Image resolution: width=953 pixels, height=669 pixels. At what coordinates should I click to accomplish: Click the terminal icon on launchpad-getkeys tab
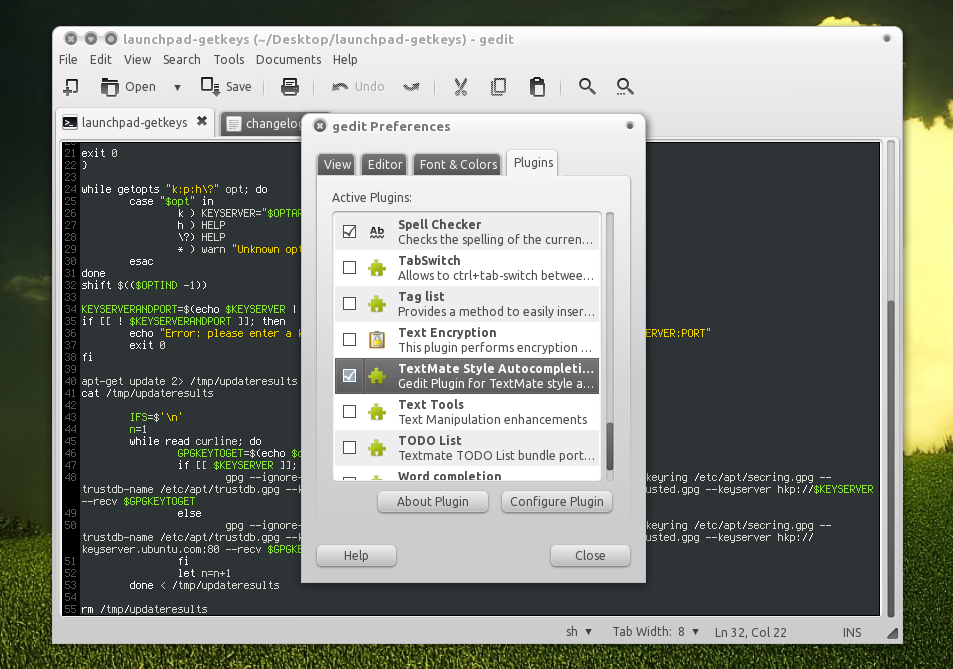70,123
